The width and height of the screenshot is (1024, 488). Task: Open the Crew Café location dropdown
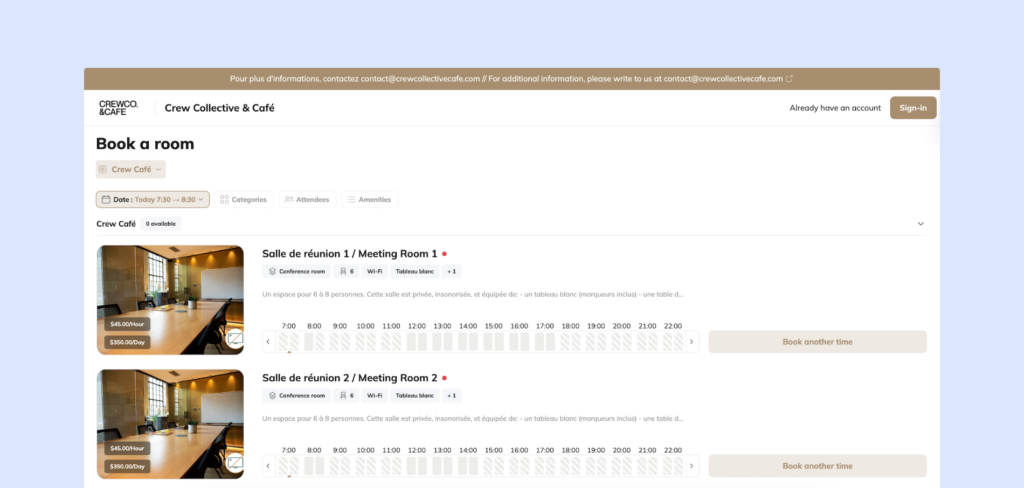[131, 170]
